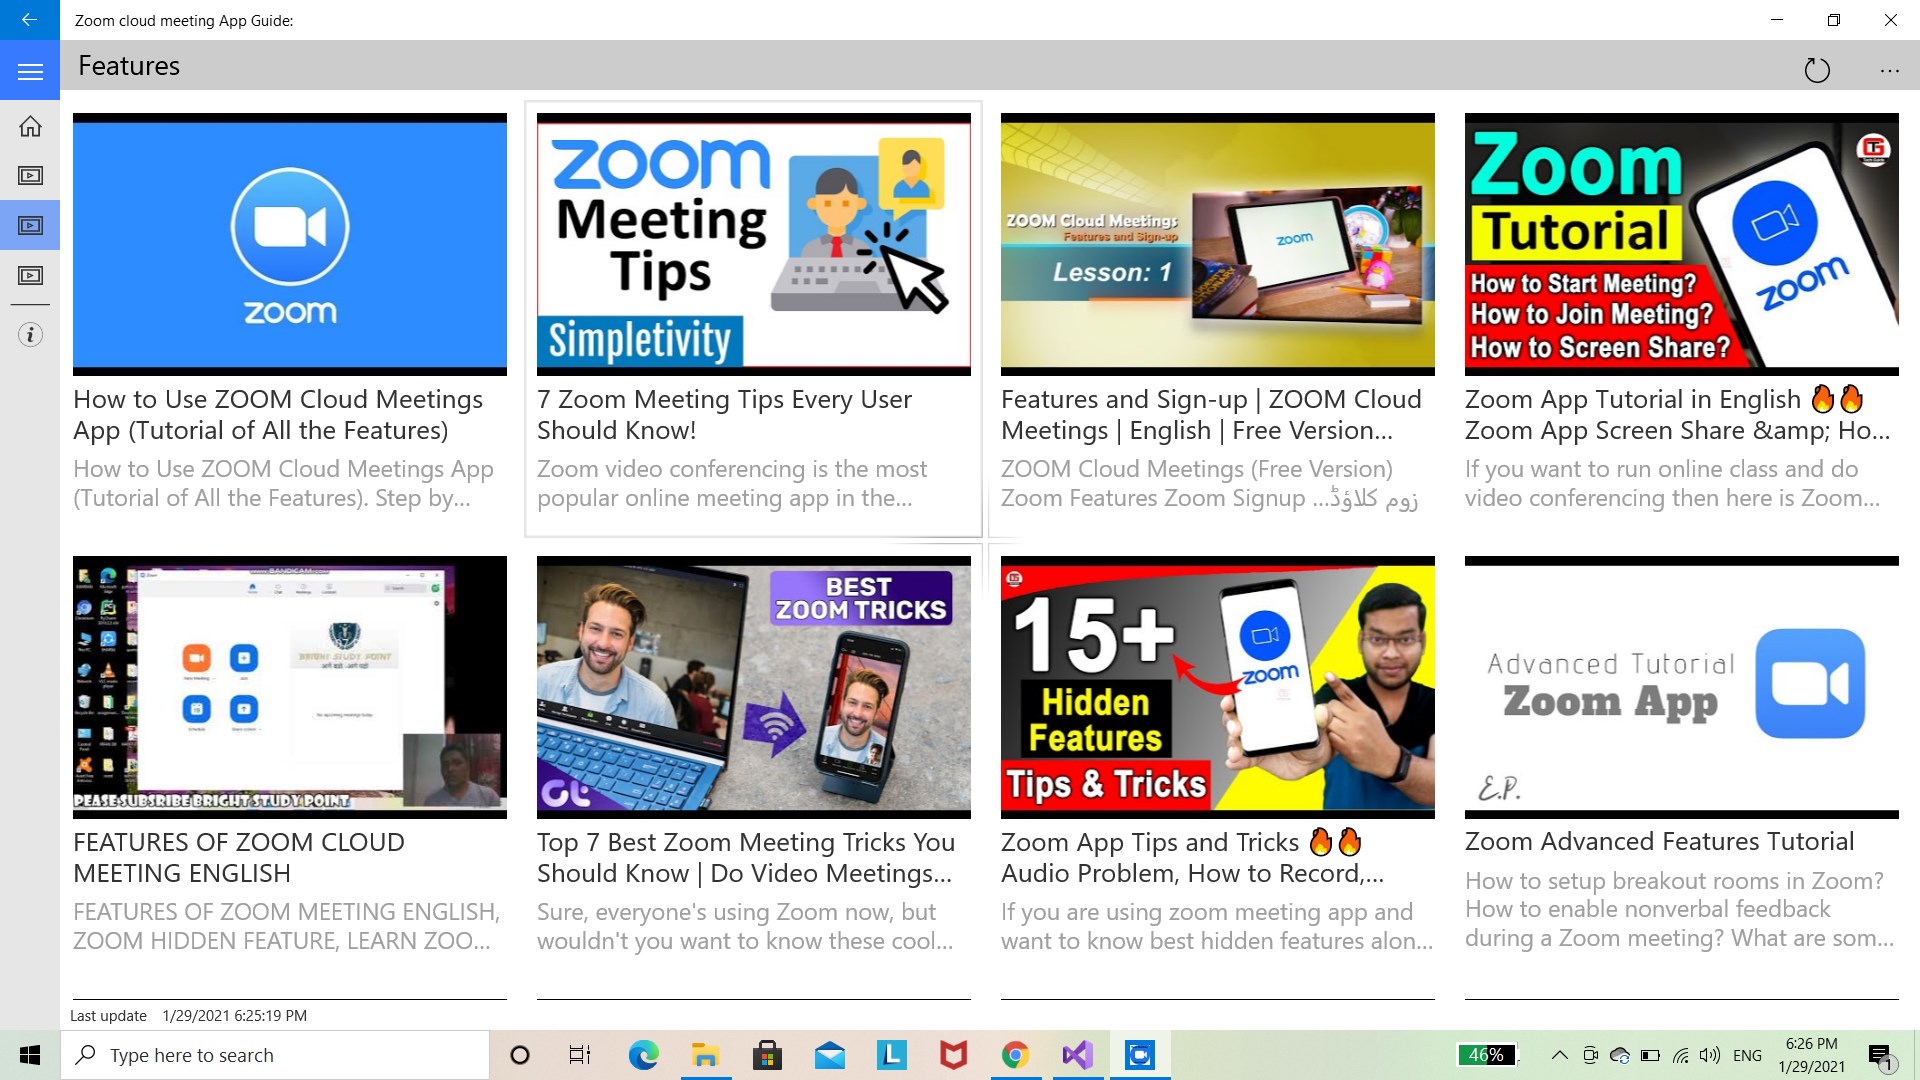Open the hamburger navigation menu

[30, 72]
